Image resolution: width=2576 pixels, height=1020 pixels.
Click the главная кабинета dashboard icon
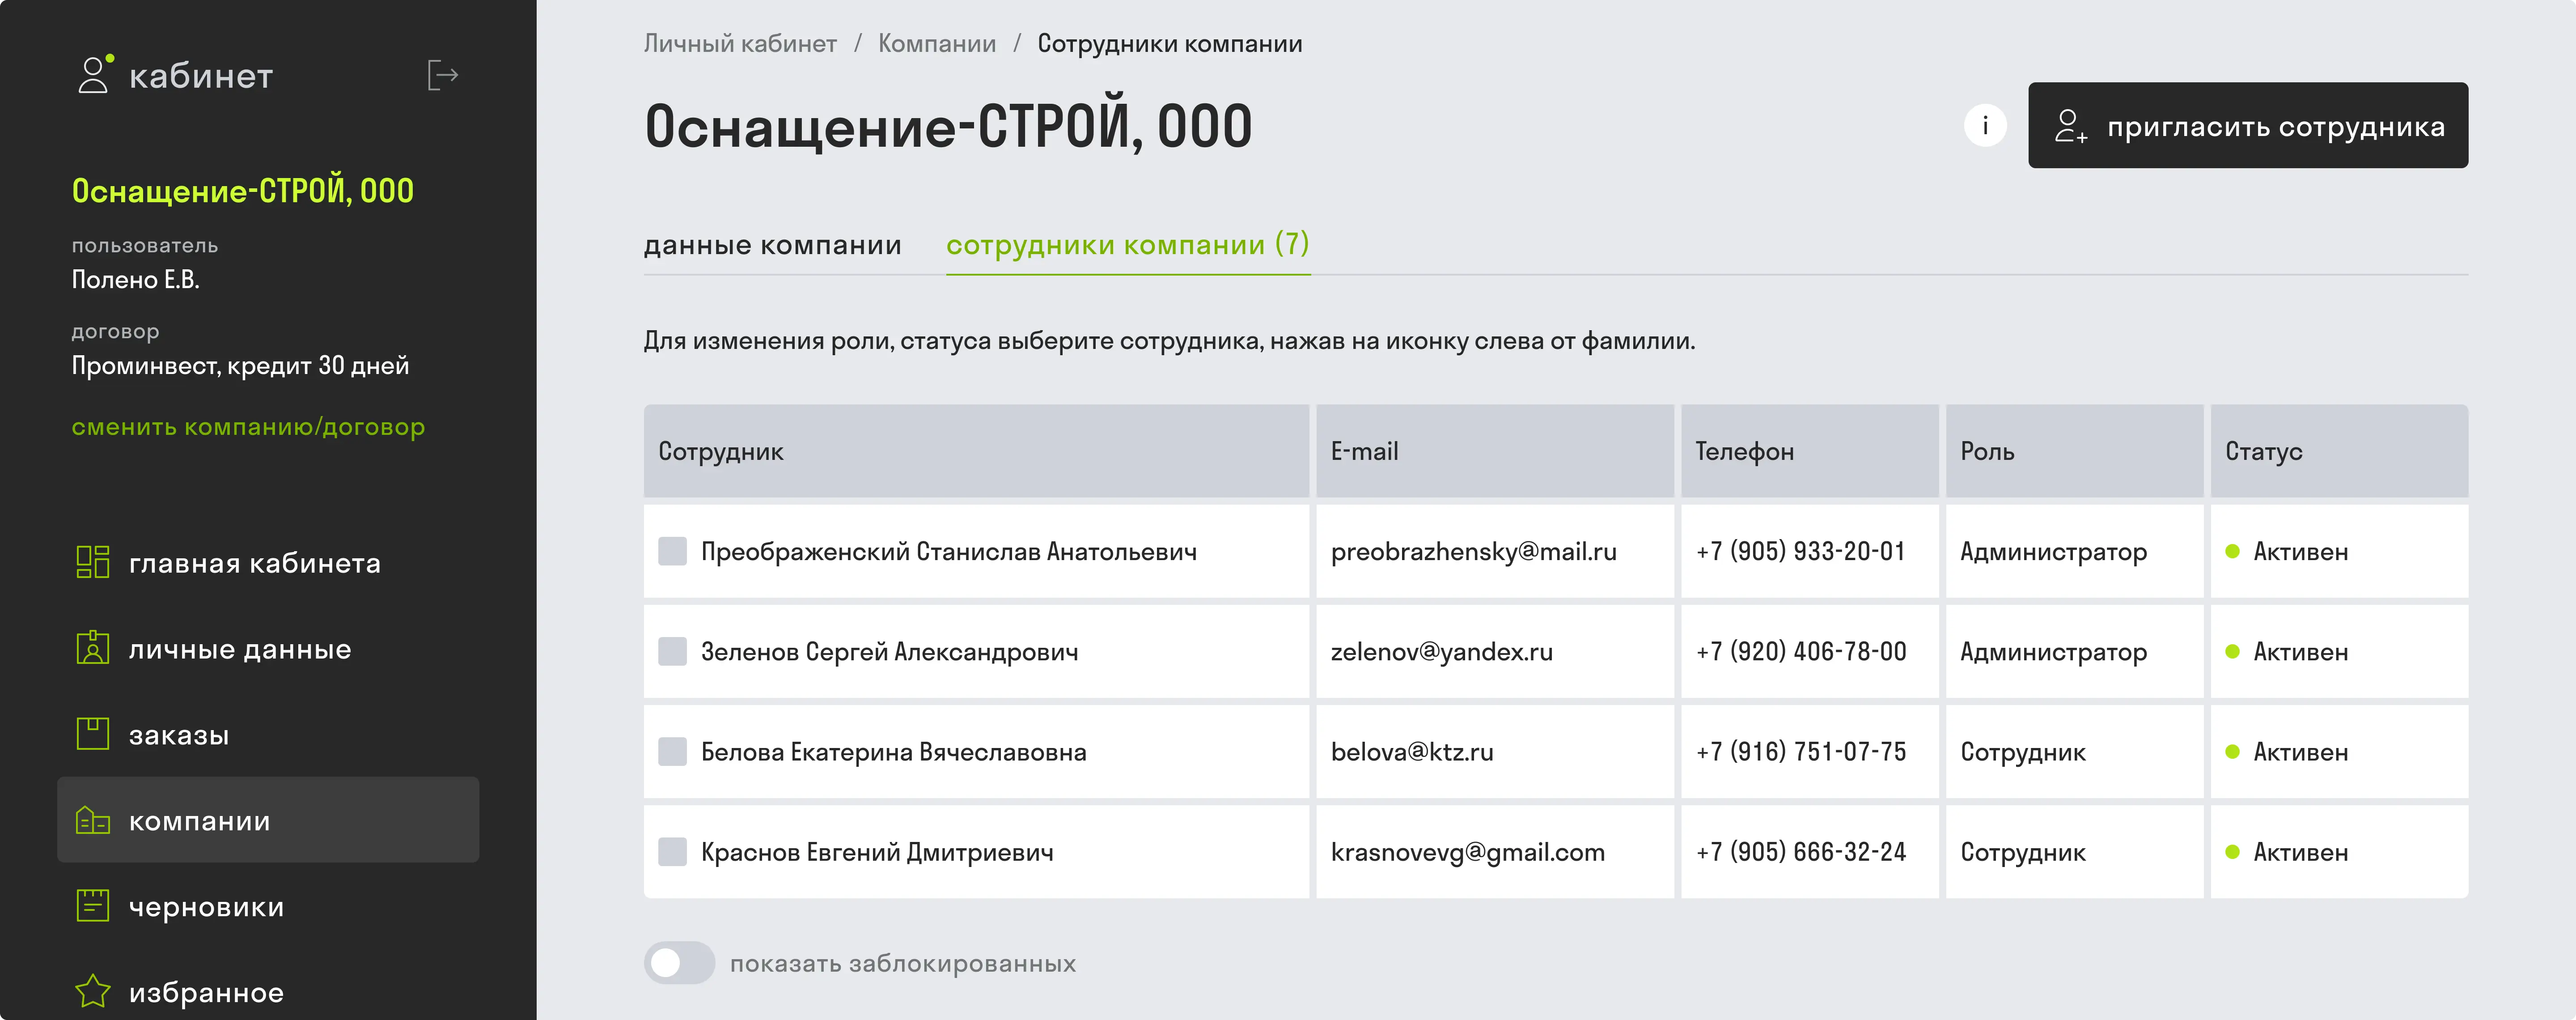[93, 562]
